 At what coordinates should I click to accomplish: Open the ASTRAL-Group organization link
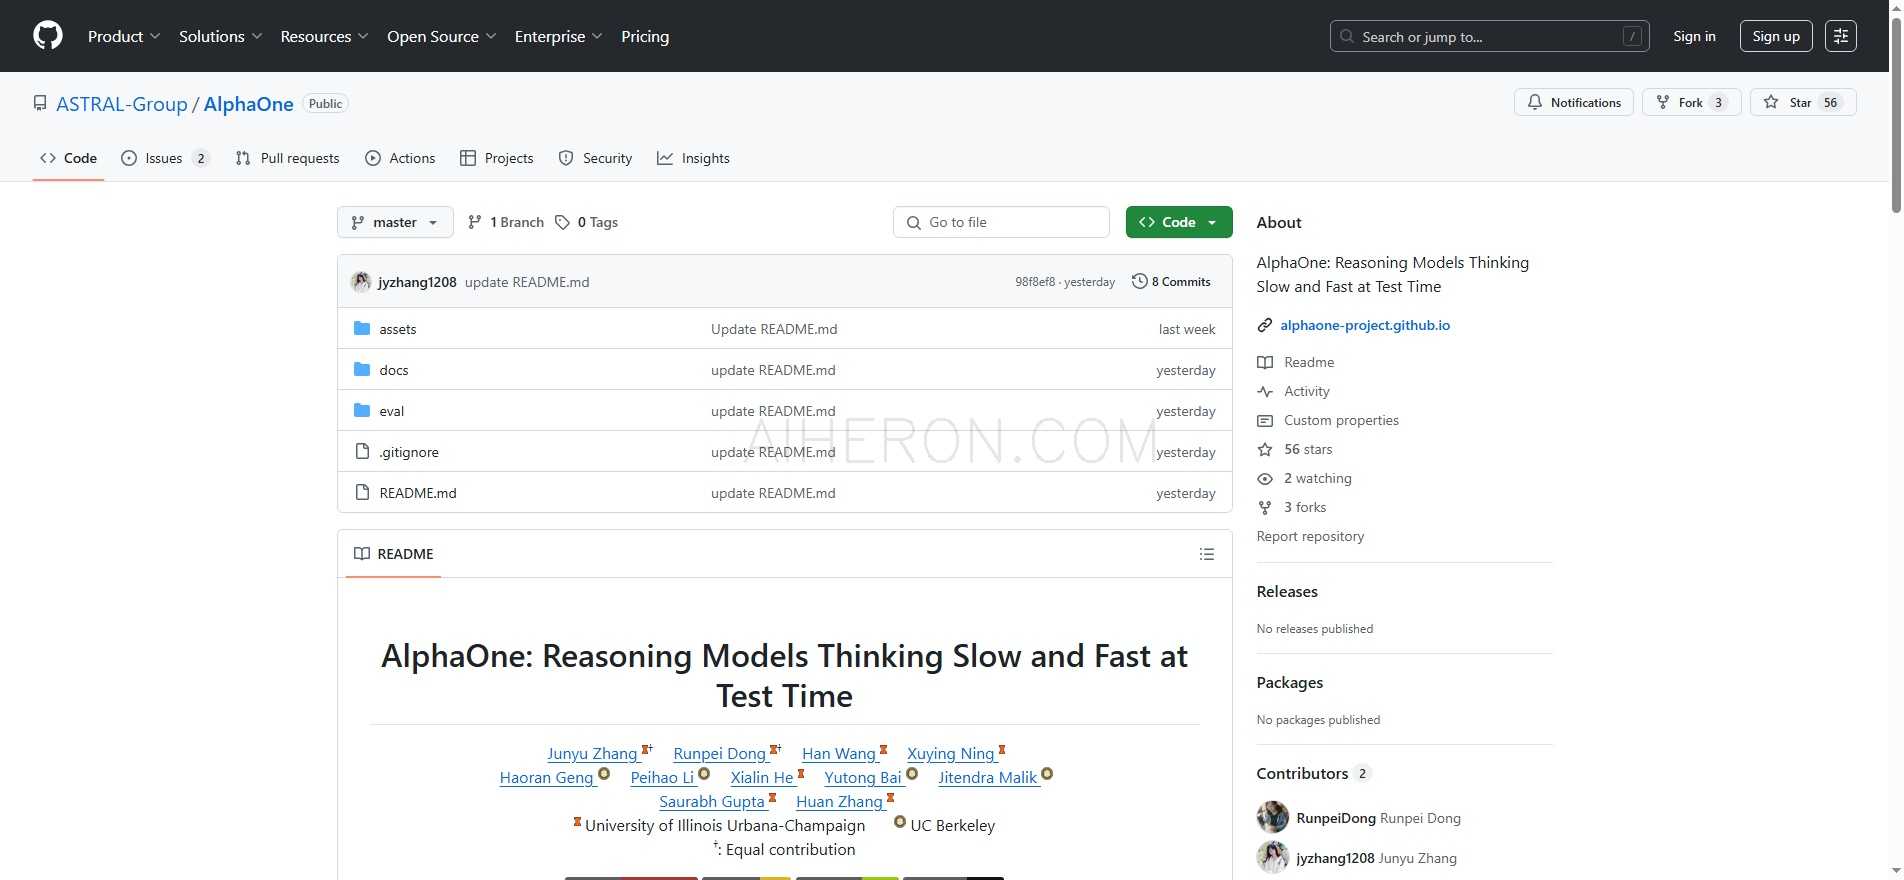pos(122,104)
